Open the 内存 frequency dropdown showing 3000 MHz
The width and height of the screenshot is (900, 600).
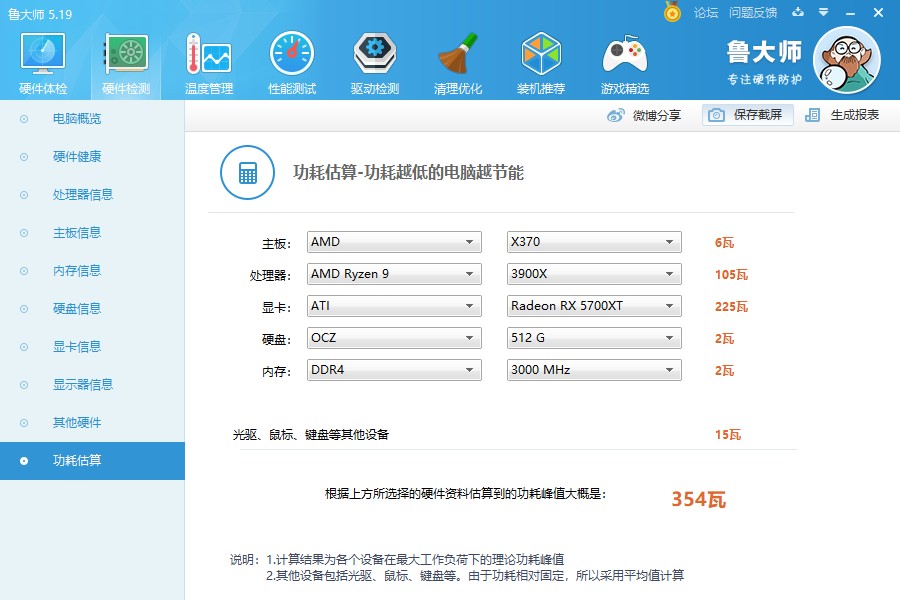594,370
